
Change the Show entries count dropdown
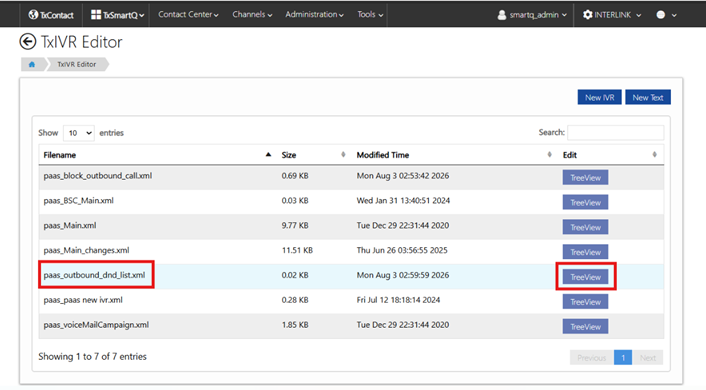point(79,133)
